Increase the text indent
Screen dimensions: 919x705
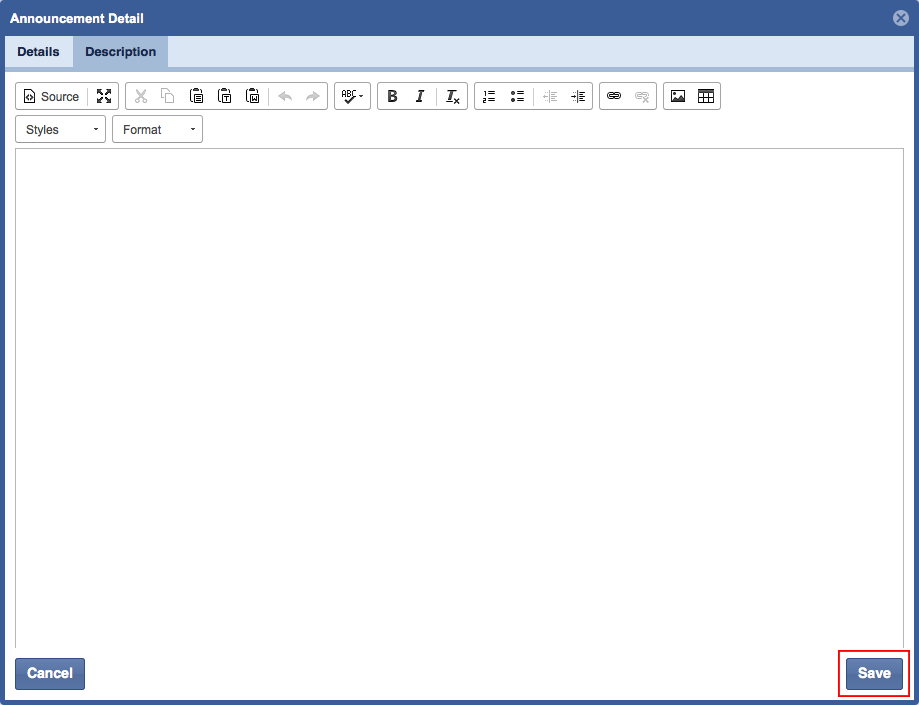pyautogui.click(x=578, y=97)
